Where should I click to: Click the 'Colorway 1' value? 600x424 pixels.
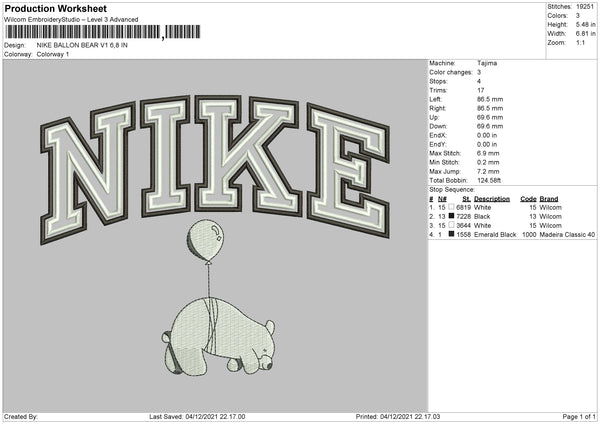point(53,54)
